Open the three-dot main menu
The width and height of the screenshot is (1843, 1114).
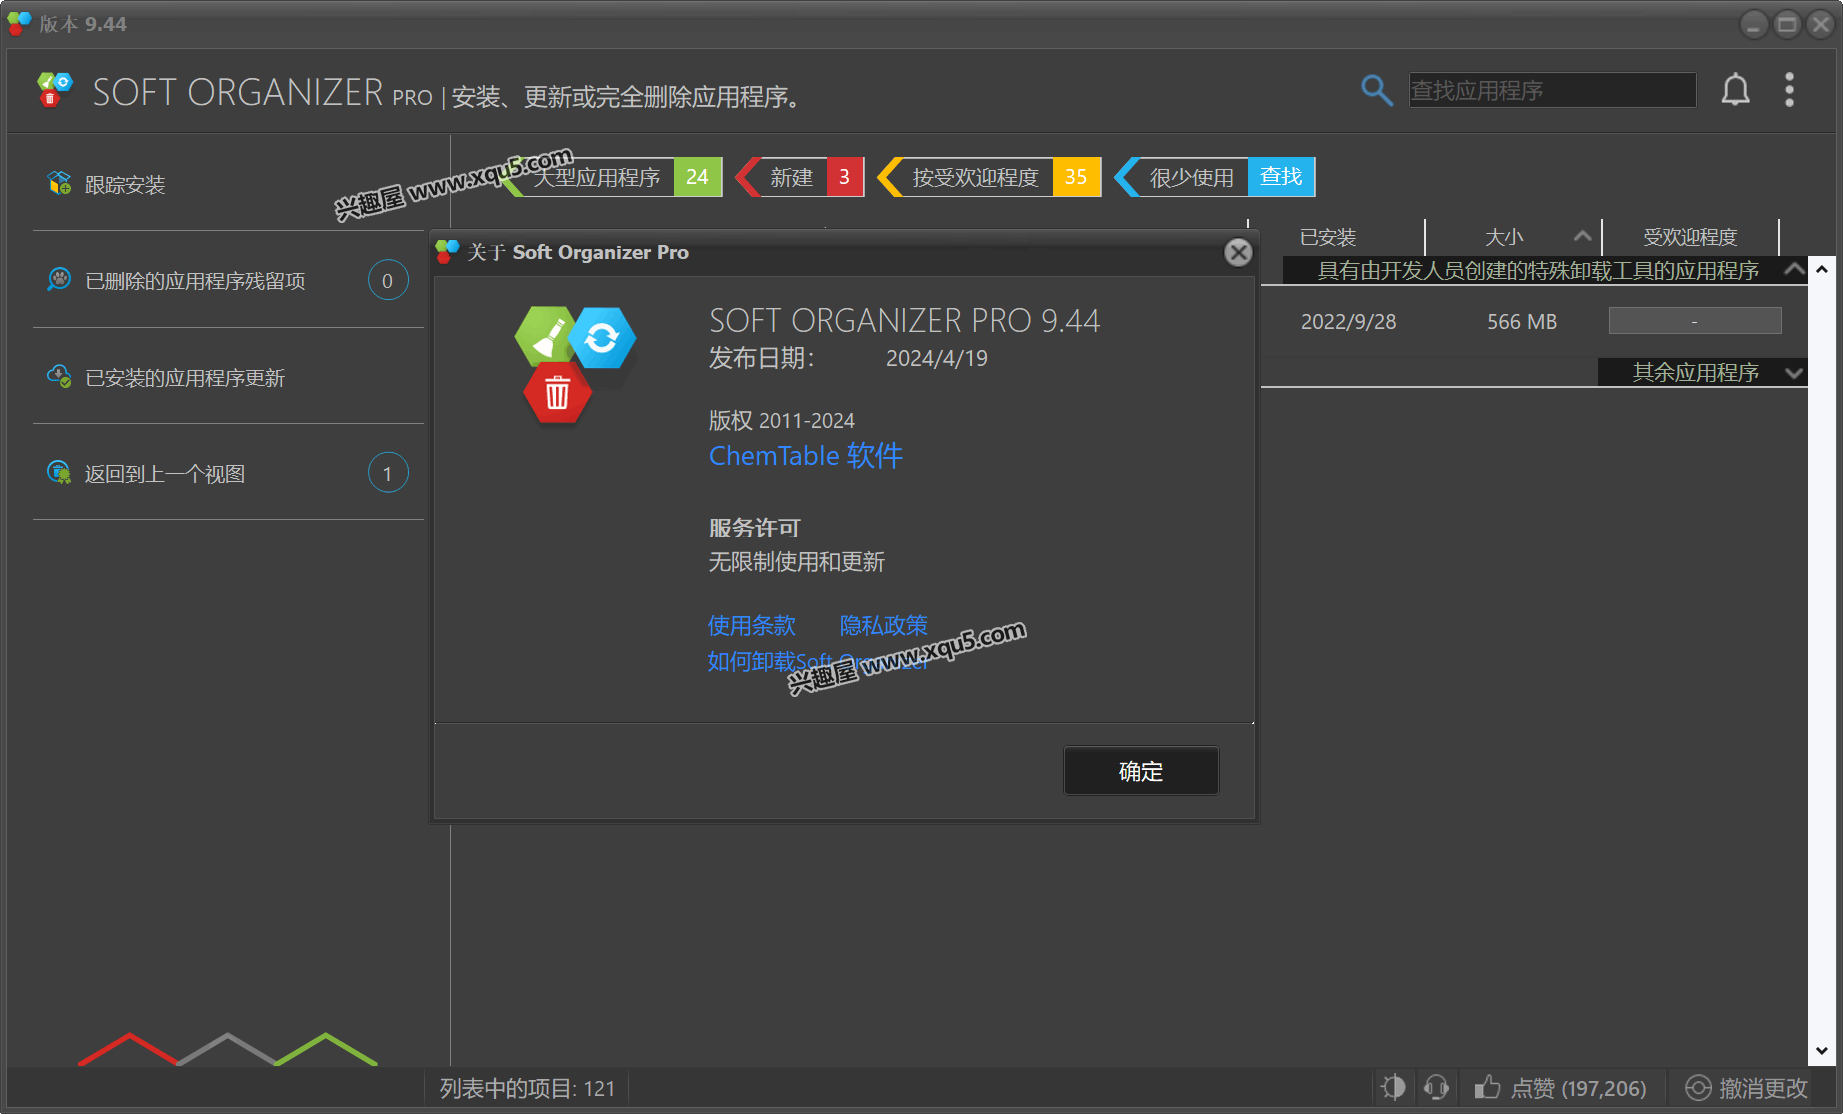pos(1789,90)
